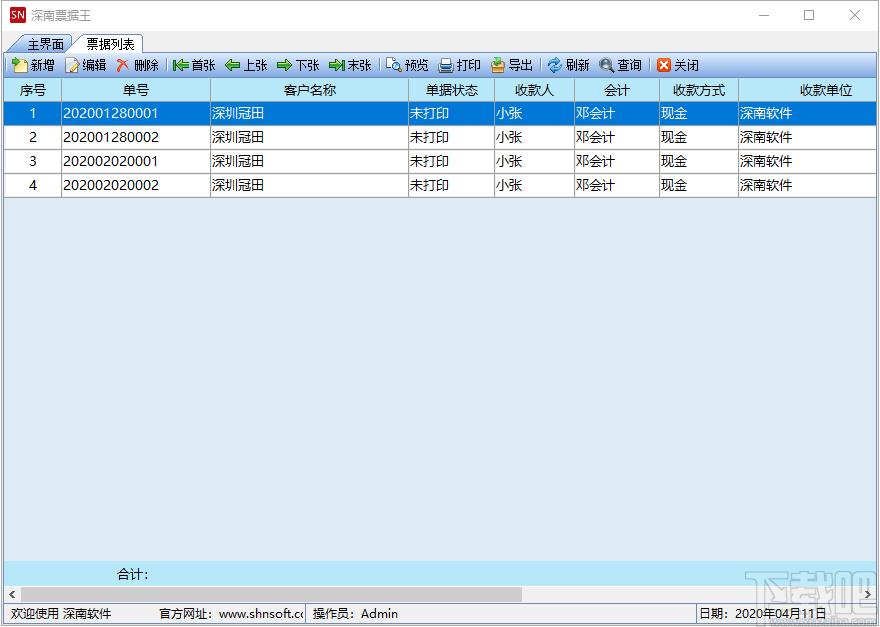Move to next record using 下张
Screen dimensions: 880x627
[x=298, y=66]
